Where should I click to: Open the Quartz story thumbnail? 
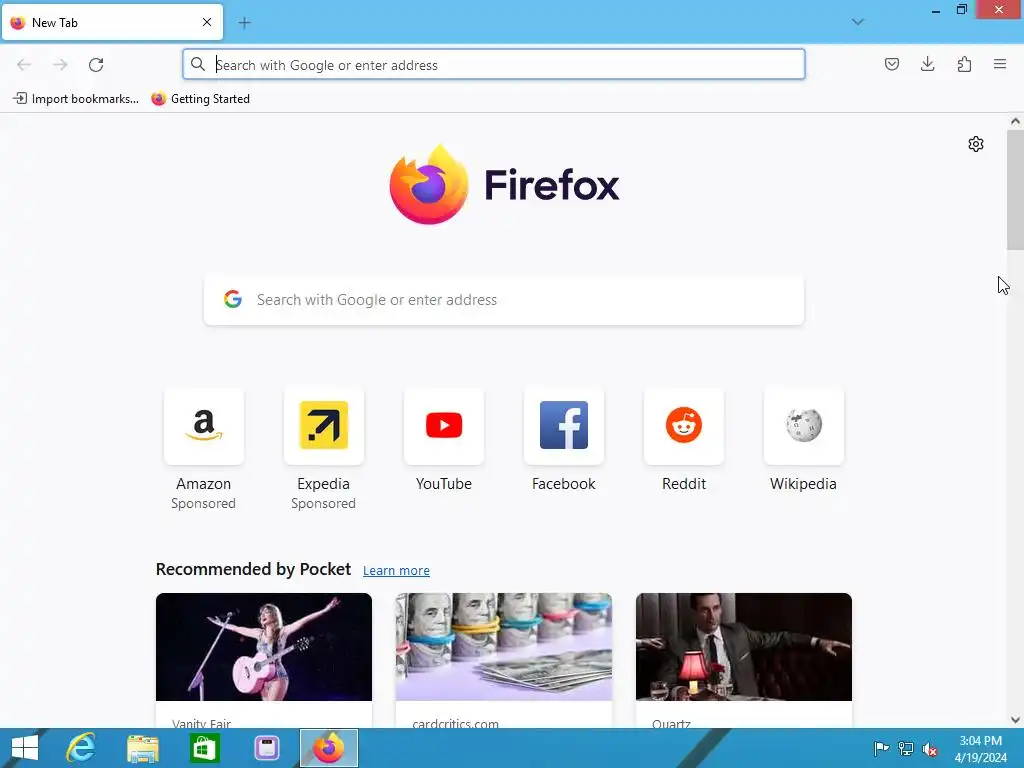(744, 647)
